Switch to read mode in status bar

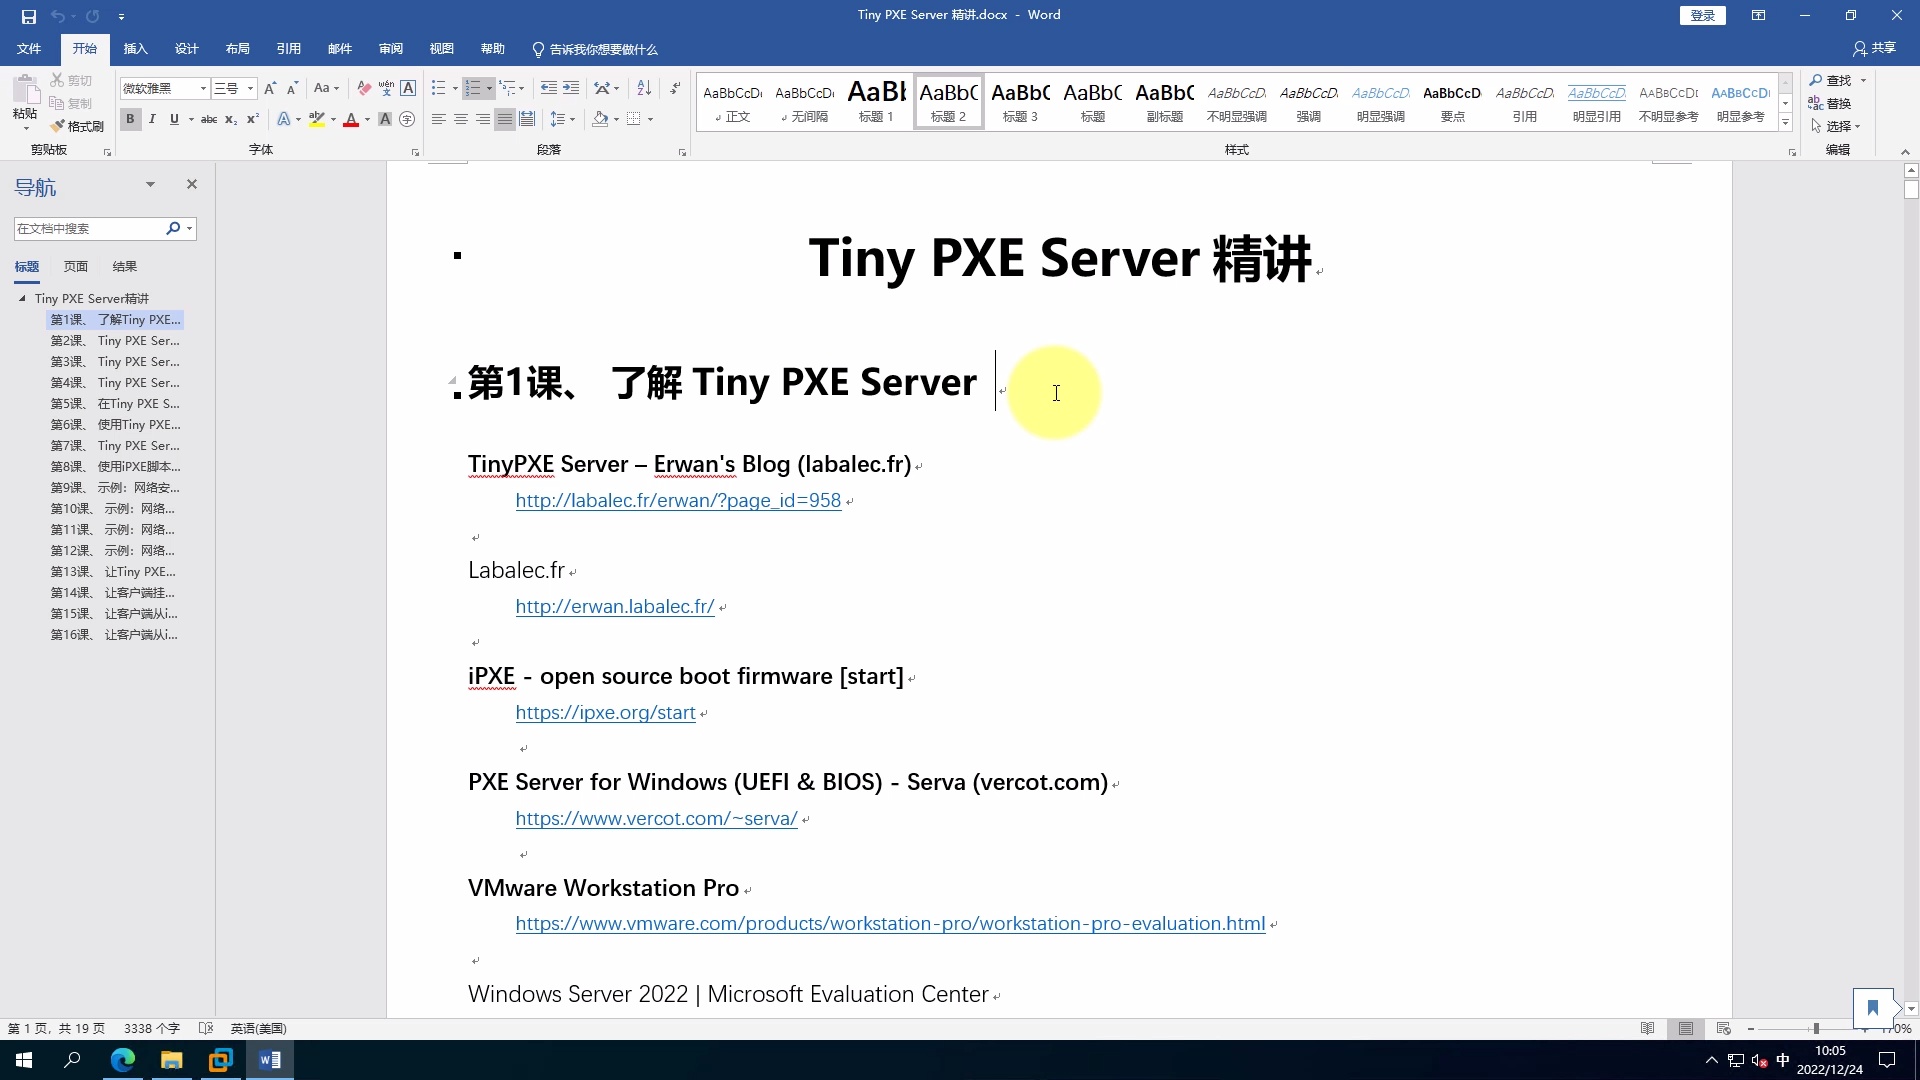tap(1647, 1028)
